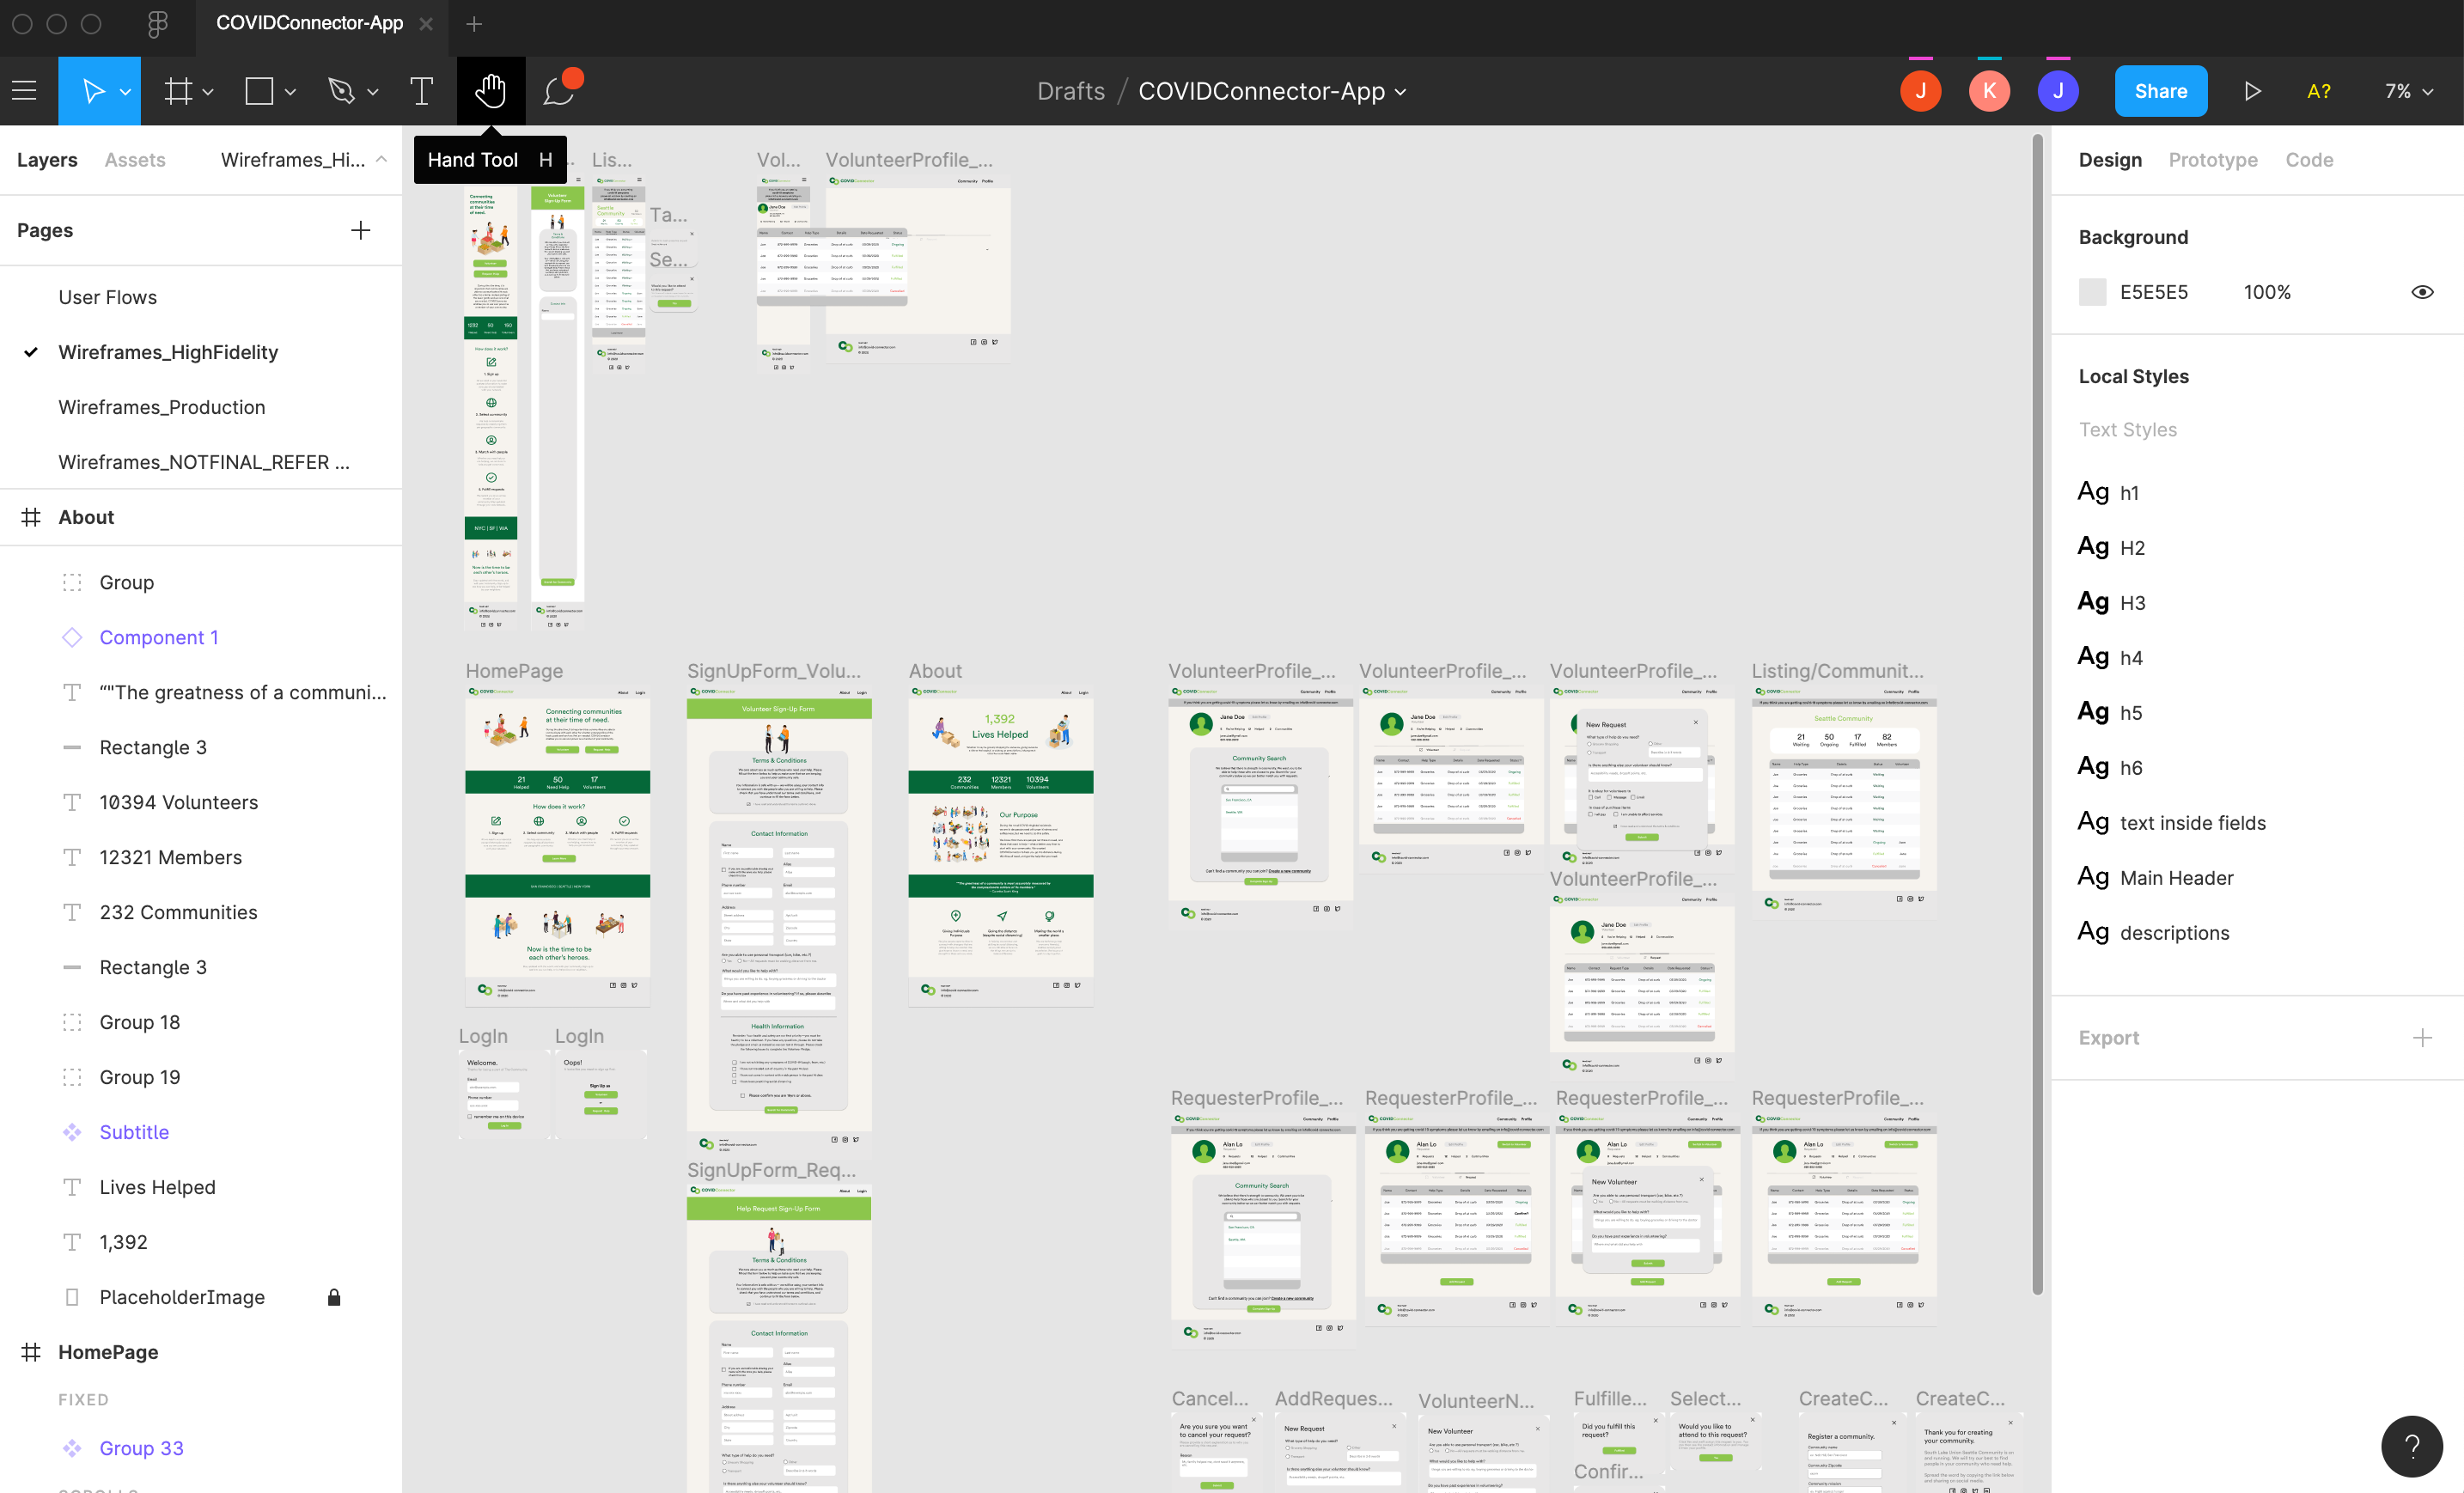
Task: Switch to the Layers tab
Action: [x=47, y=160]
